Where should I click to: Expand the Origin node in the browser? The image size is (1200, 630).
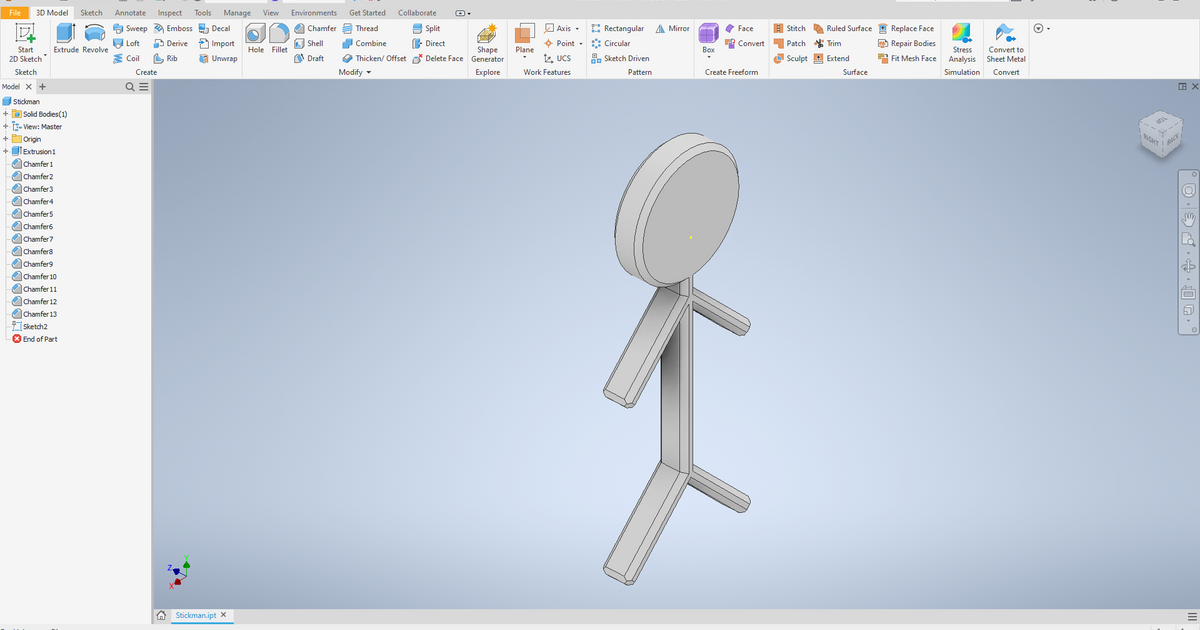[6, 138]
